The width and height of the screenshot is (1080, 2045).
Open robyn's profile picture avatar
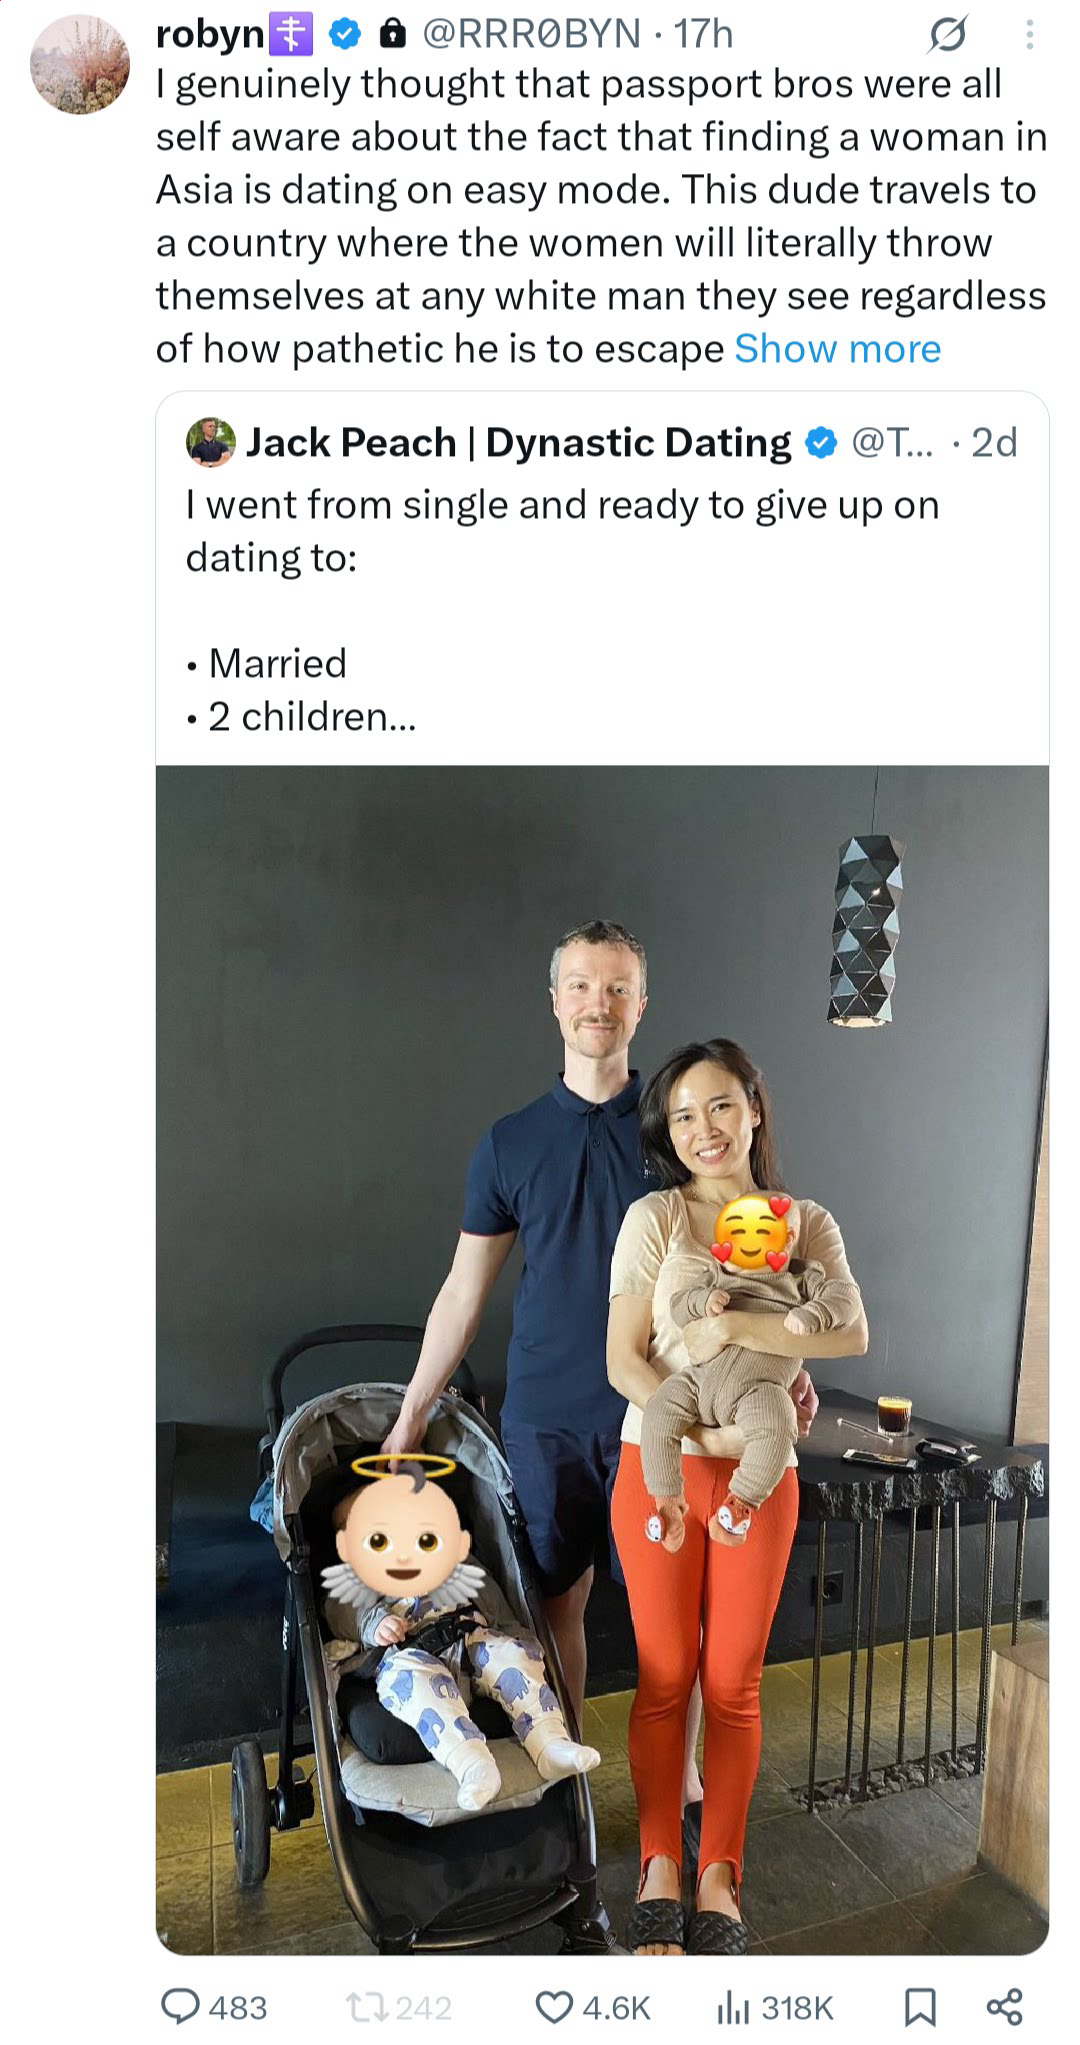tap(80, 64)
